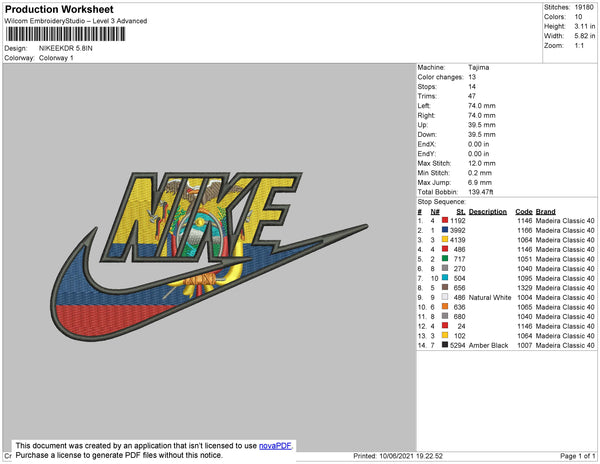Click the Stitches value '19180'
The width and height of the screenshot is (600, 464).
(x=584, y=7)
